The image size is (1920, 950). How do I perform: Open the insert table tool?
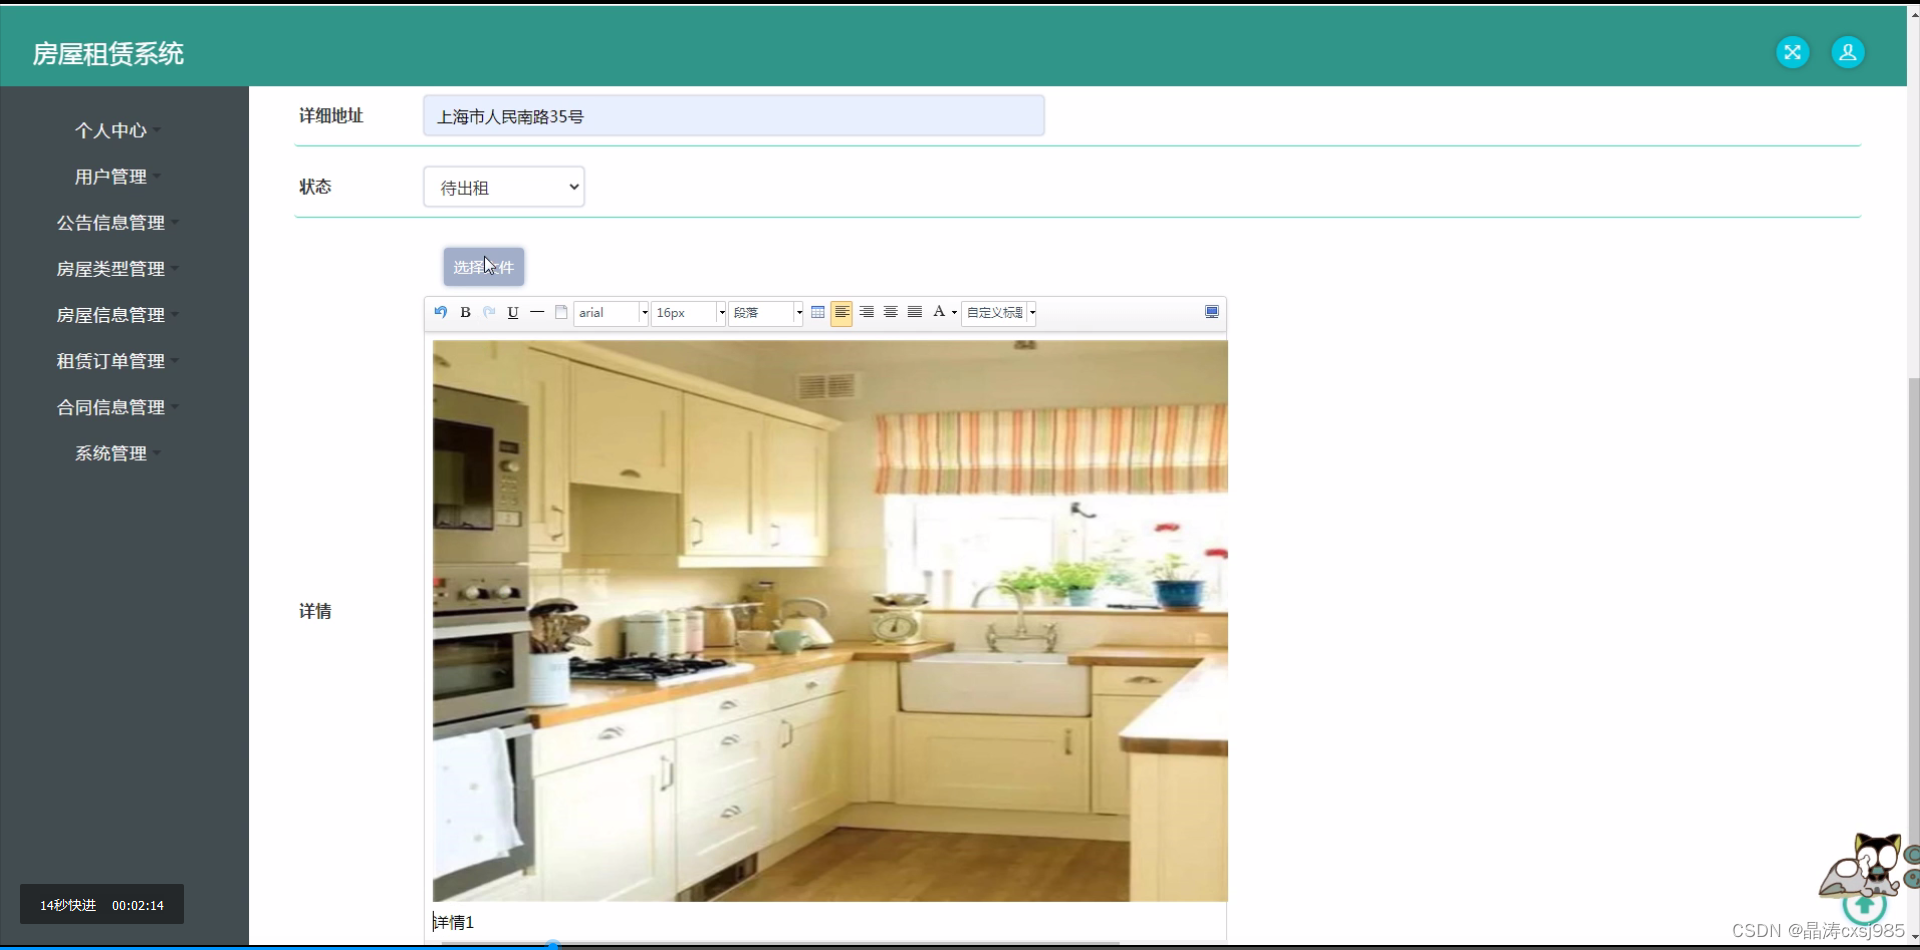click(x=818, y=312)
